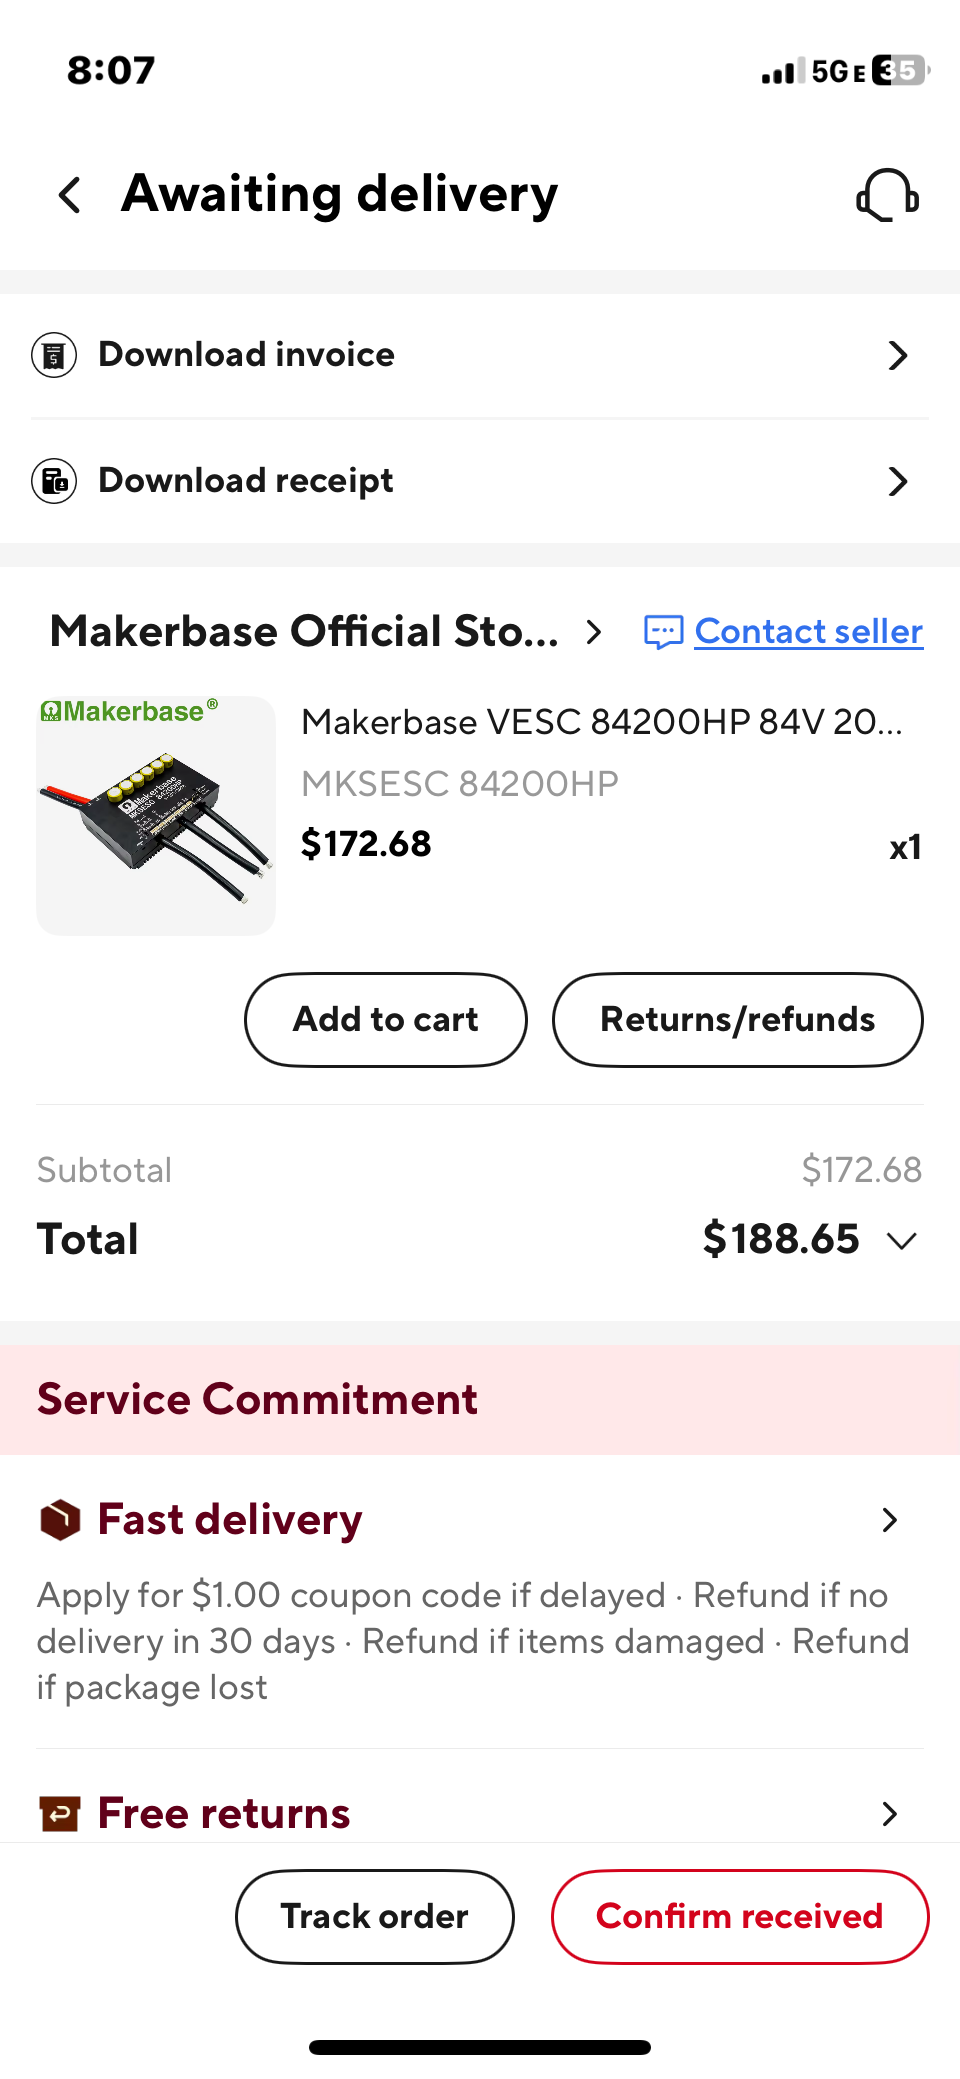Tap the Returns/refunds button
960x2079 pixels.
click(737, 1020)
